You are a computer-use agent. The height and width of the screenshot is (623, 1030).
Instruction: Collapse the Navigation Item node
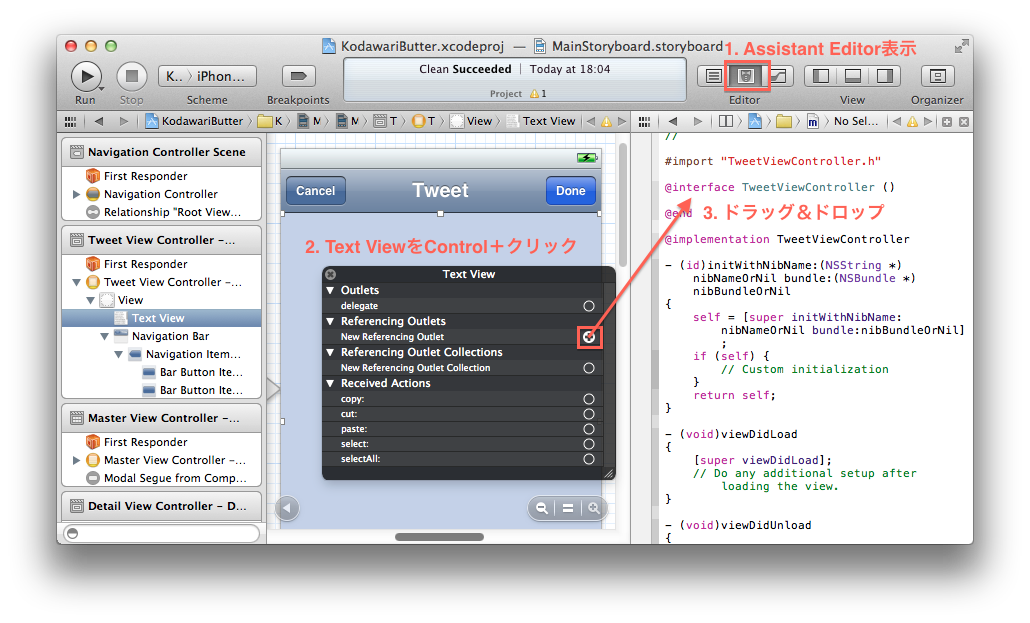[119, 354]
